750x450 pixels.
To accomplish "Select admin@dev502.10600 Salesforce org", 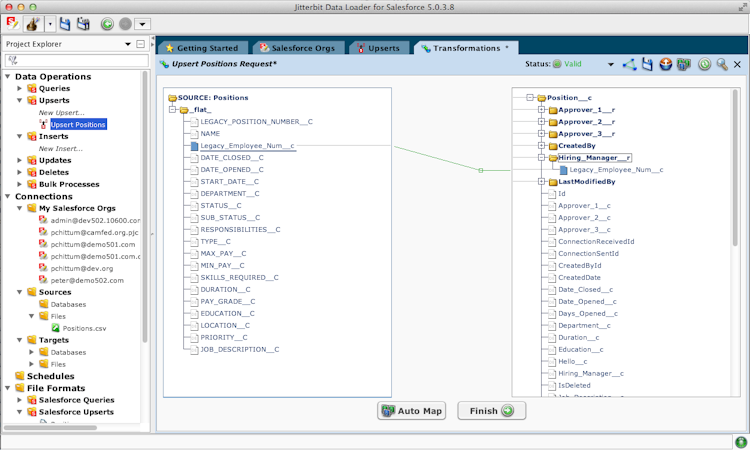I will tap(95, 220).
